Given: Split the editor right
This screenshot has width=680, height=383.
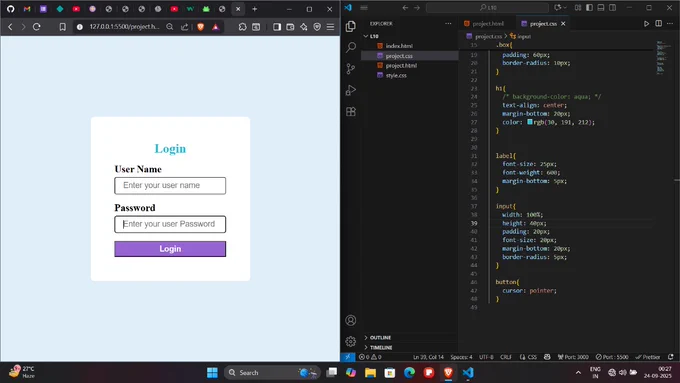Looking at the screenshot, I should click(x=658, y=23).
